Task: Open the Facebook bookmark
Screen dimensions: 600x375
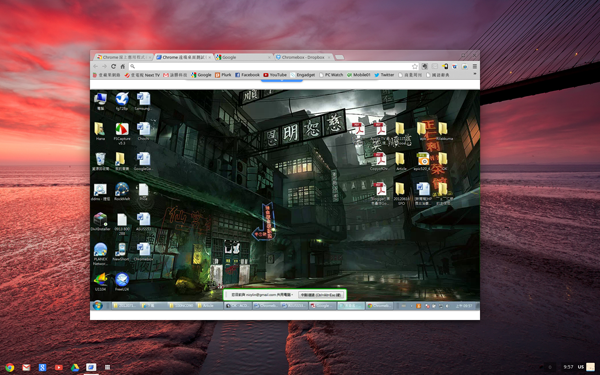Action: [x=247, y=75]
